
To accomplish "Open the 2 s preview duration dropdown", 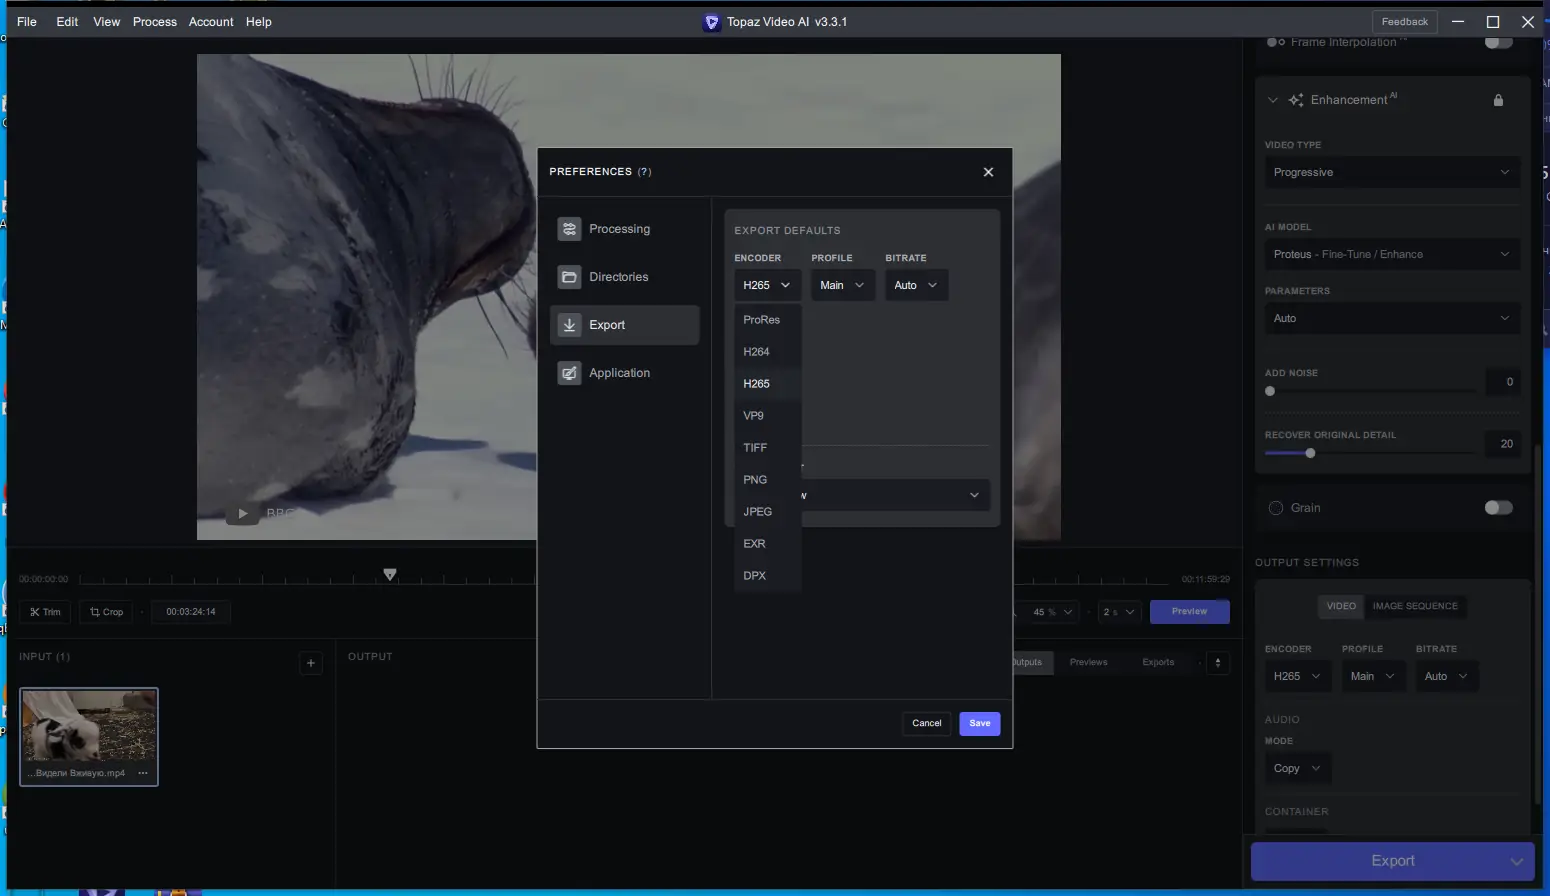I will [1119, 612].
